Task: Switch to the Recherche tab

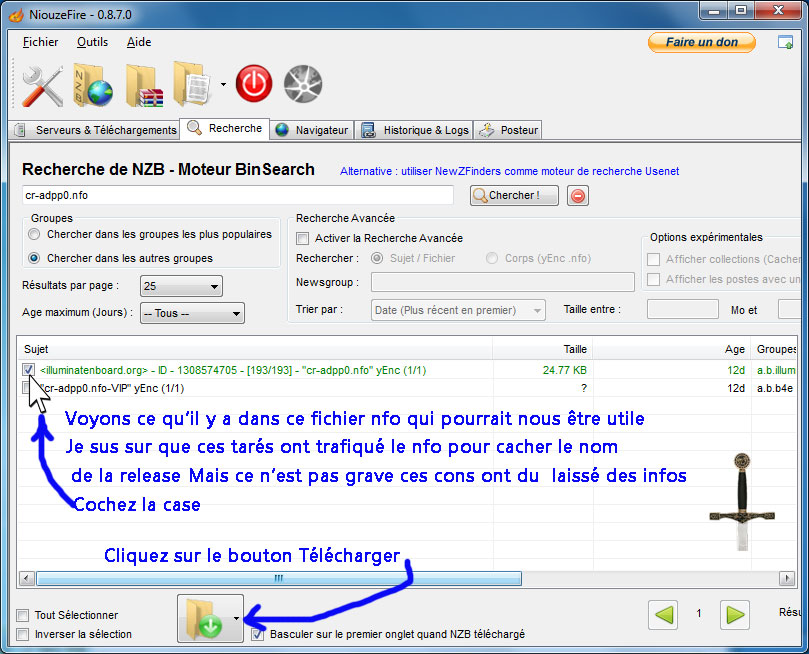Action: point(225,128)
